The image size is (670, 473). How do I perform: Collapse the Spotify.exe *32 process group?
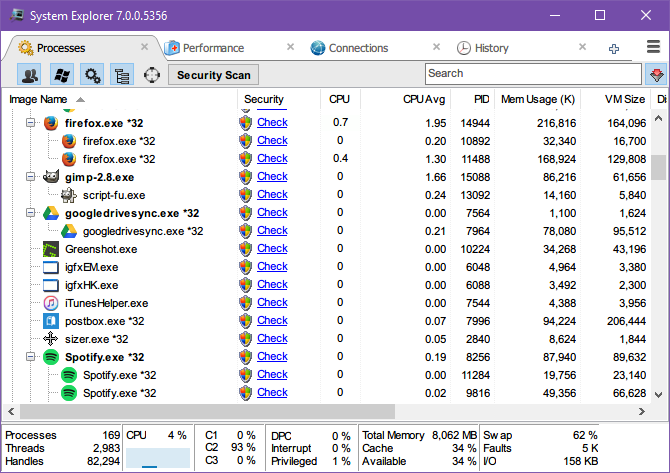pos(31,357)
